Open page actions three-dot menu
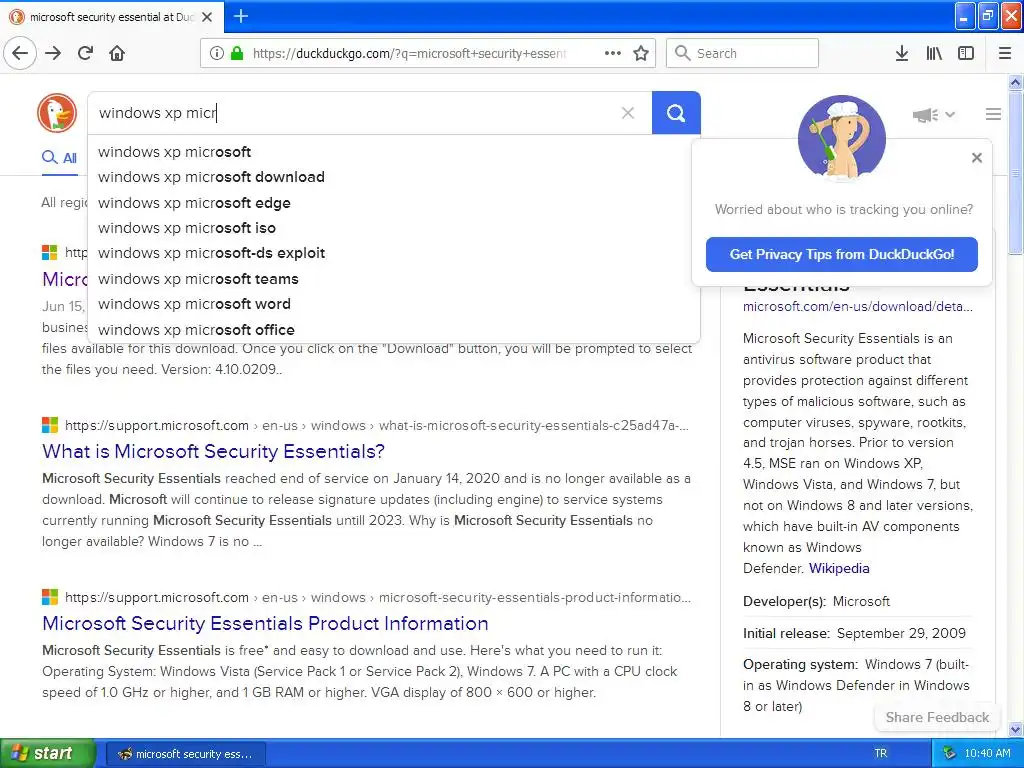 coord(613,53)
